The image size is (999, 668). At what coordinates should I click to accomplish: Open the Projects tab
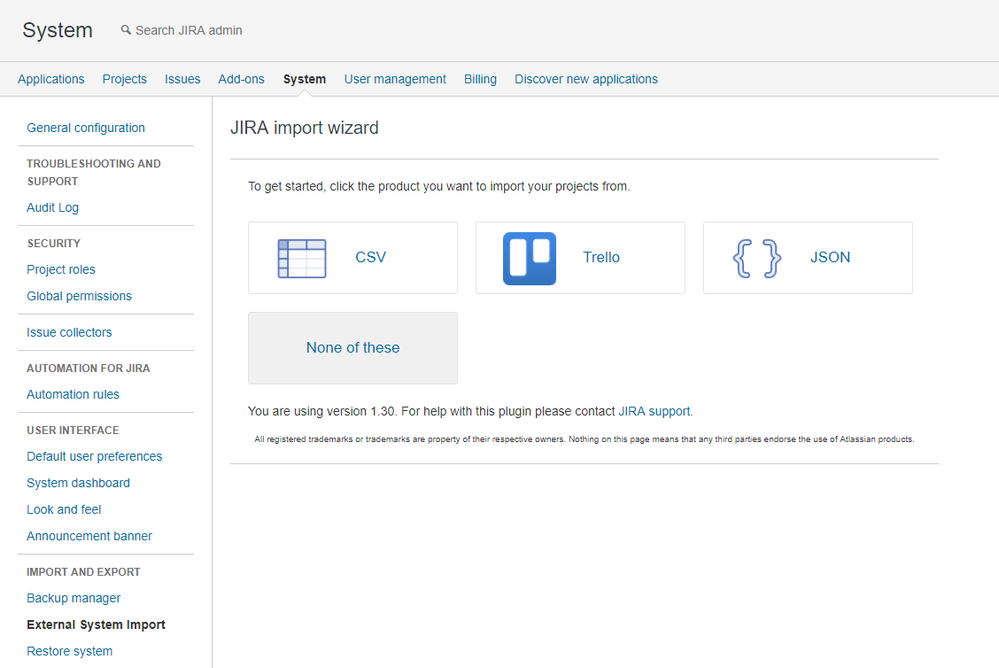tap(124, 79)
